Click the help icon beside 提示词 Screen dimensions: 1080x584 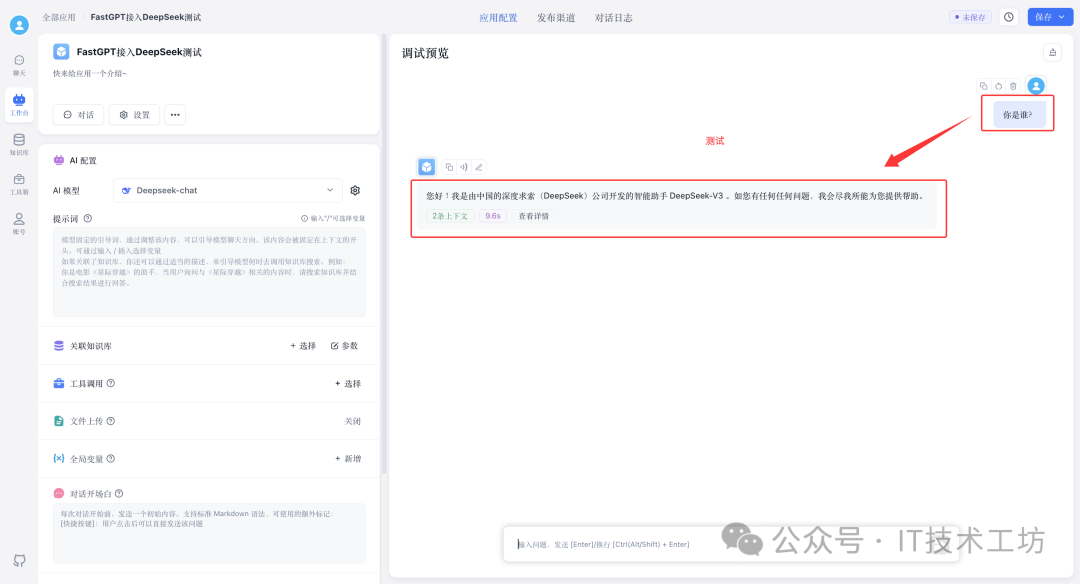(87, 218)
